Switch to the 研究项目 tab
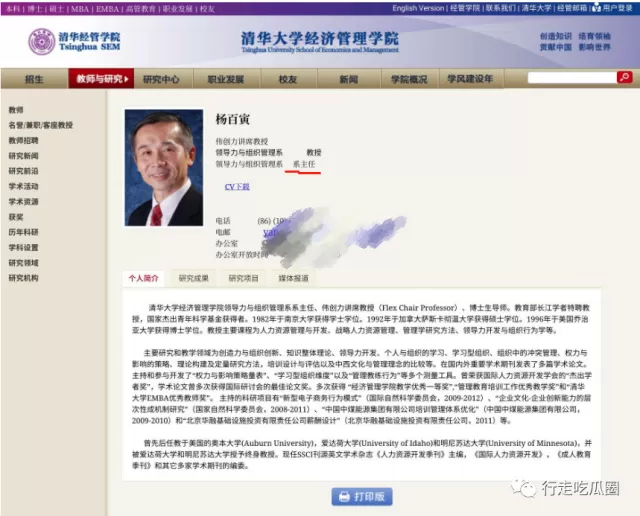 (243, 278)
